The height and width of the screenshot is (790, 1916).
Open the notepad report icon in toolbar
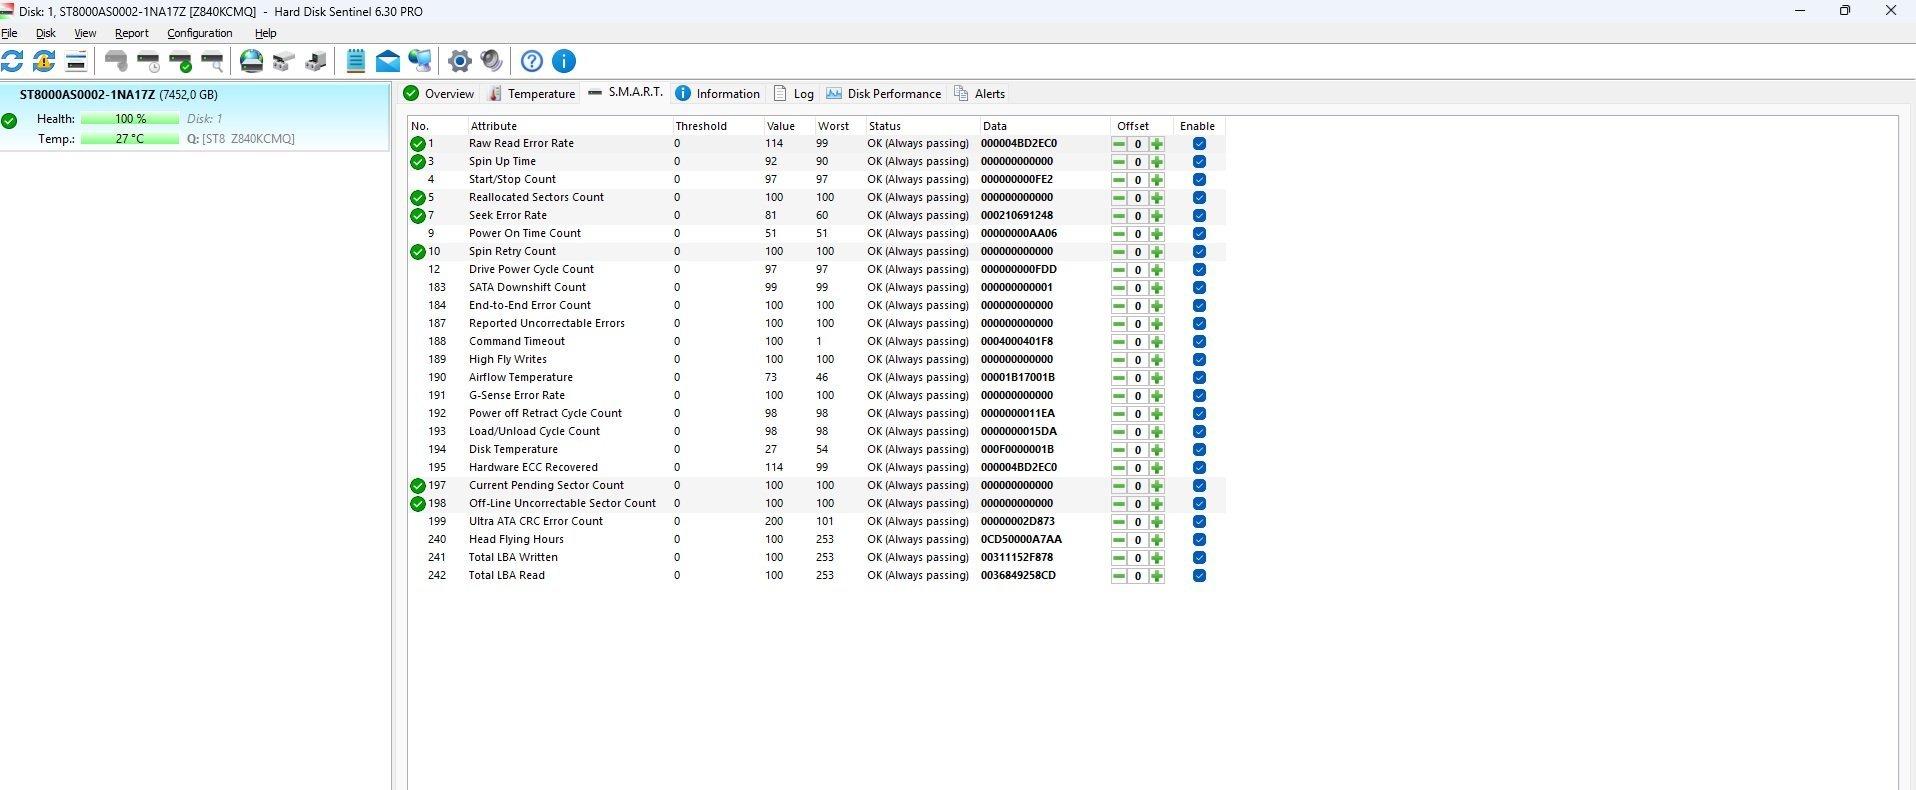click(x=356, y=61)
